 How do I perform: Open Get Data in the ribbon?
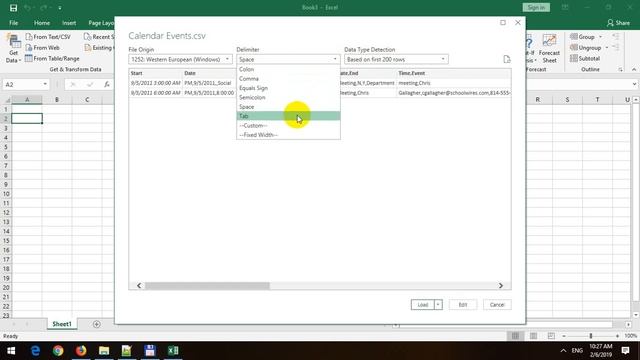coord(13,49)
